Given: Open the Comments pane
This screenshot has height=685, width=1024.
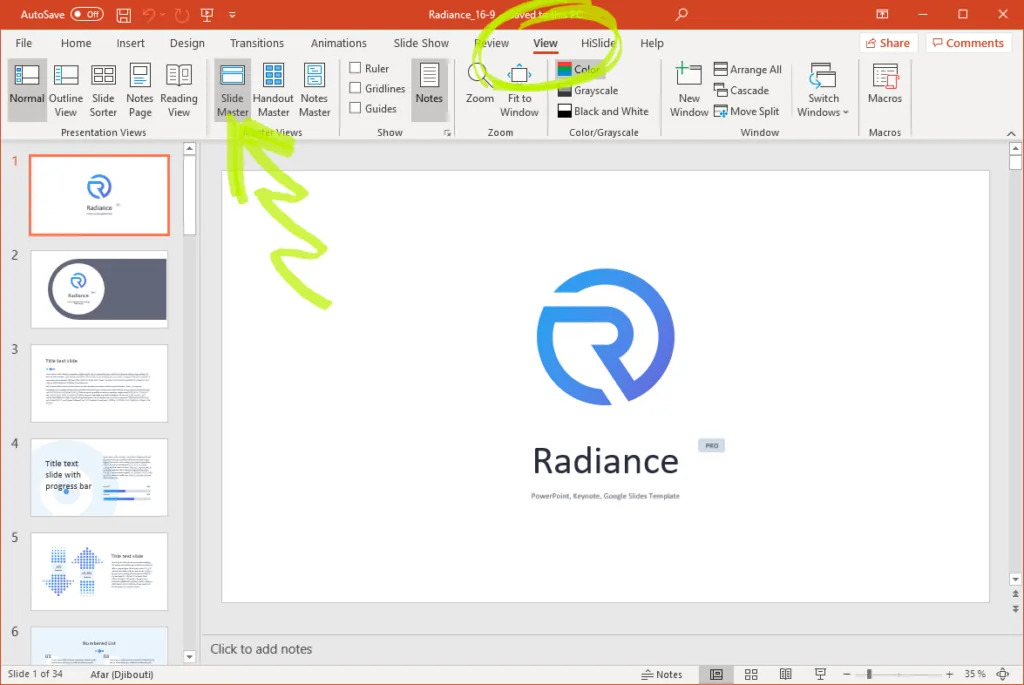Looking at the screenshot, I should 968,43.
